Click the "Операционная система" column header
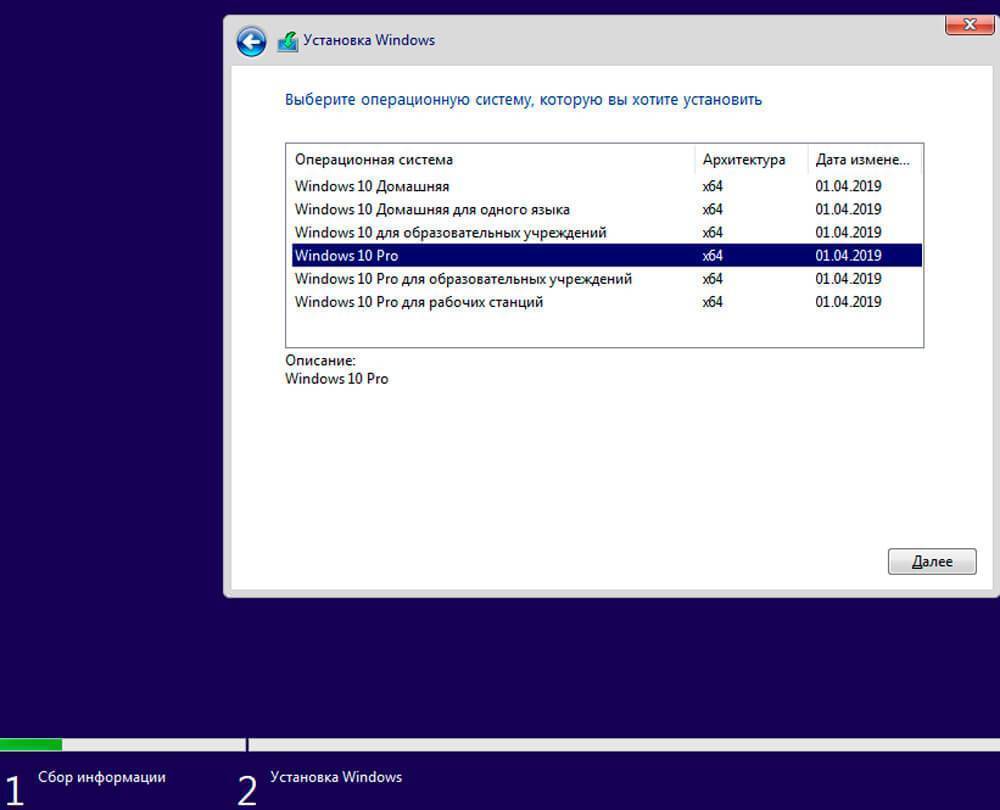The image size is (1000, 810). tap(374, 160)
